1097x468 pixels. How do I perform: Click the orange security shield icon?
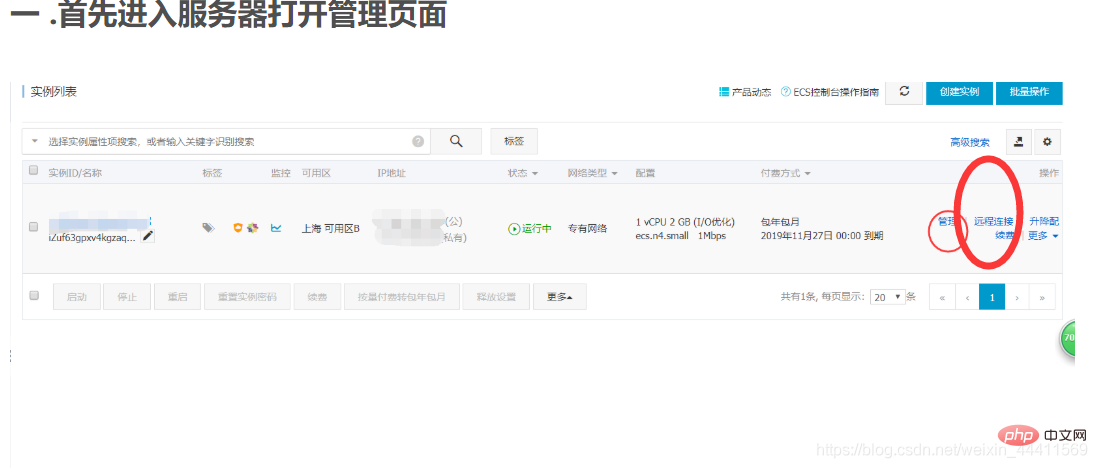click(x=238, y=228)
